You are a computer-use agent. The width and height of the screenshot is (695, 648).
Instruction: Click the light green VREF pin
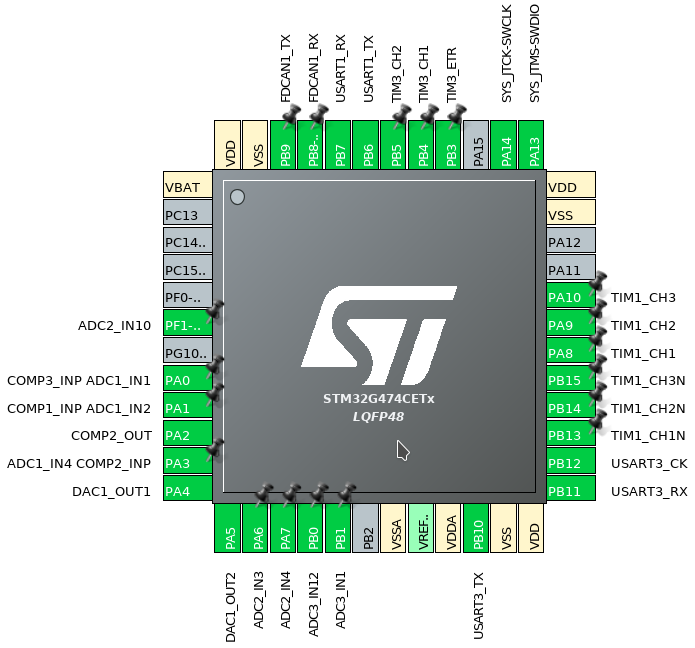click(422, 528)
